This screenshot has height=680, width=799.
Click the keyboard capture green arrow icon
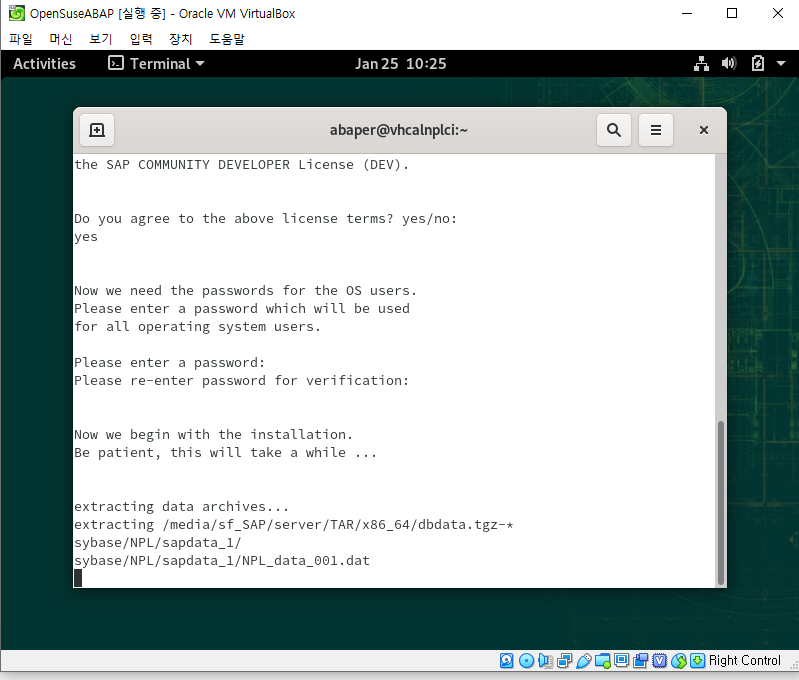click(698, 661)
